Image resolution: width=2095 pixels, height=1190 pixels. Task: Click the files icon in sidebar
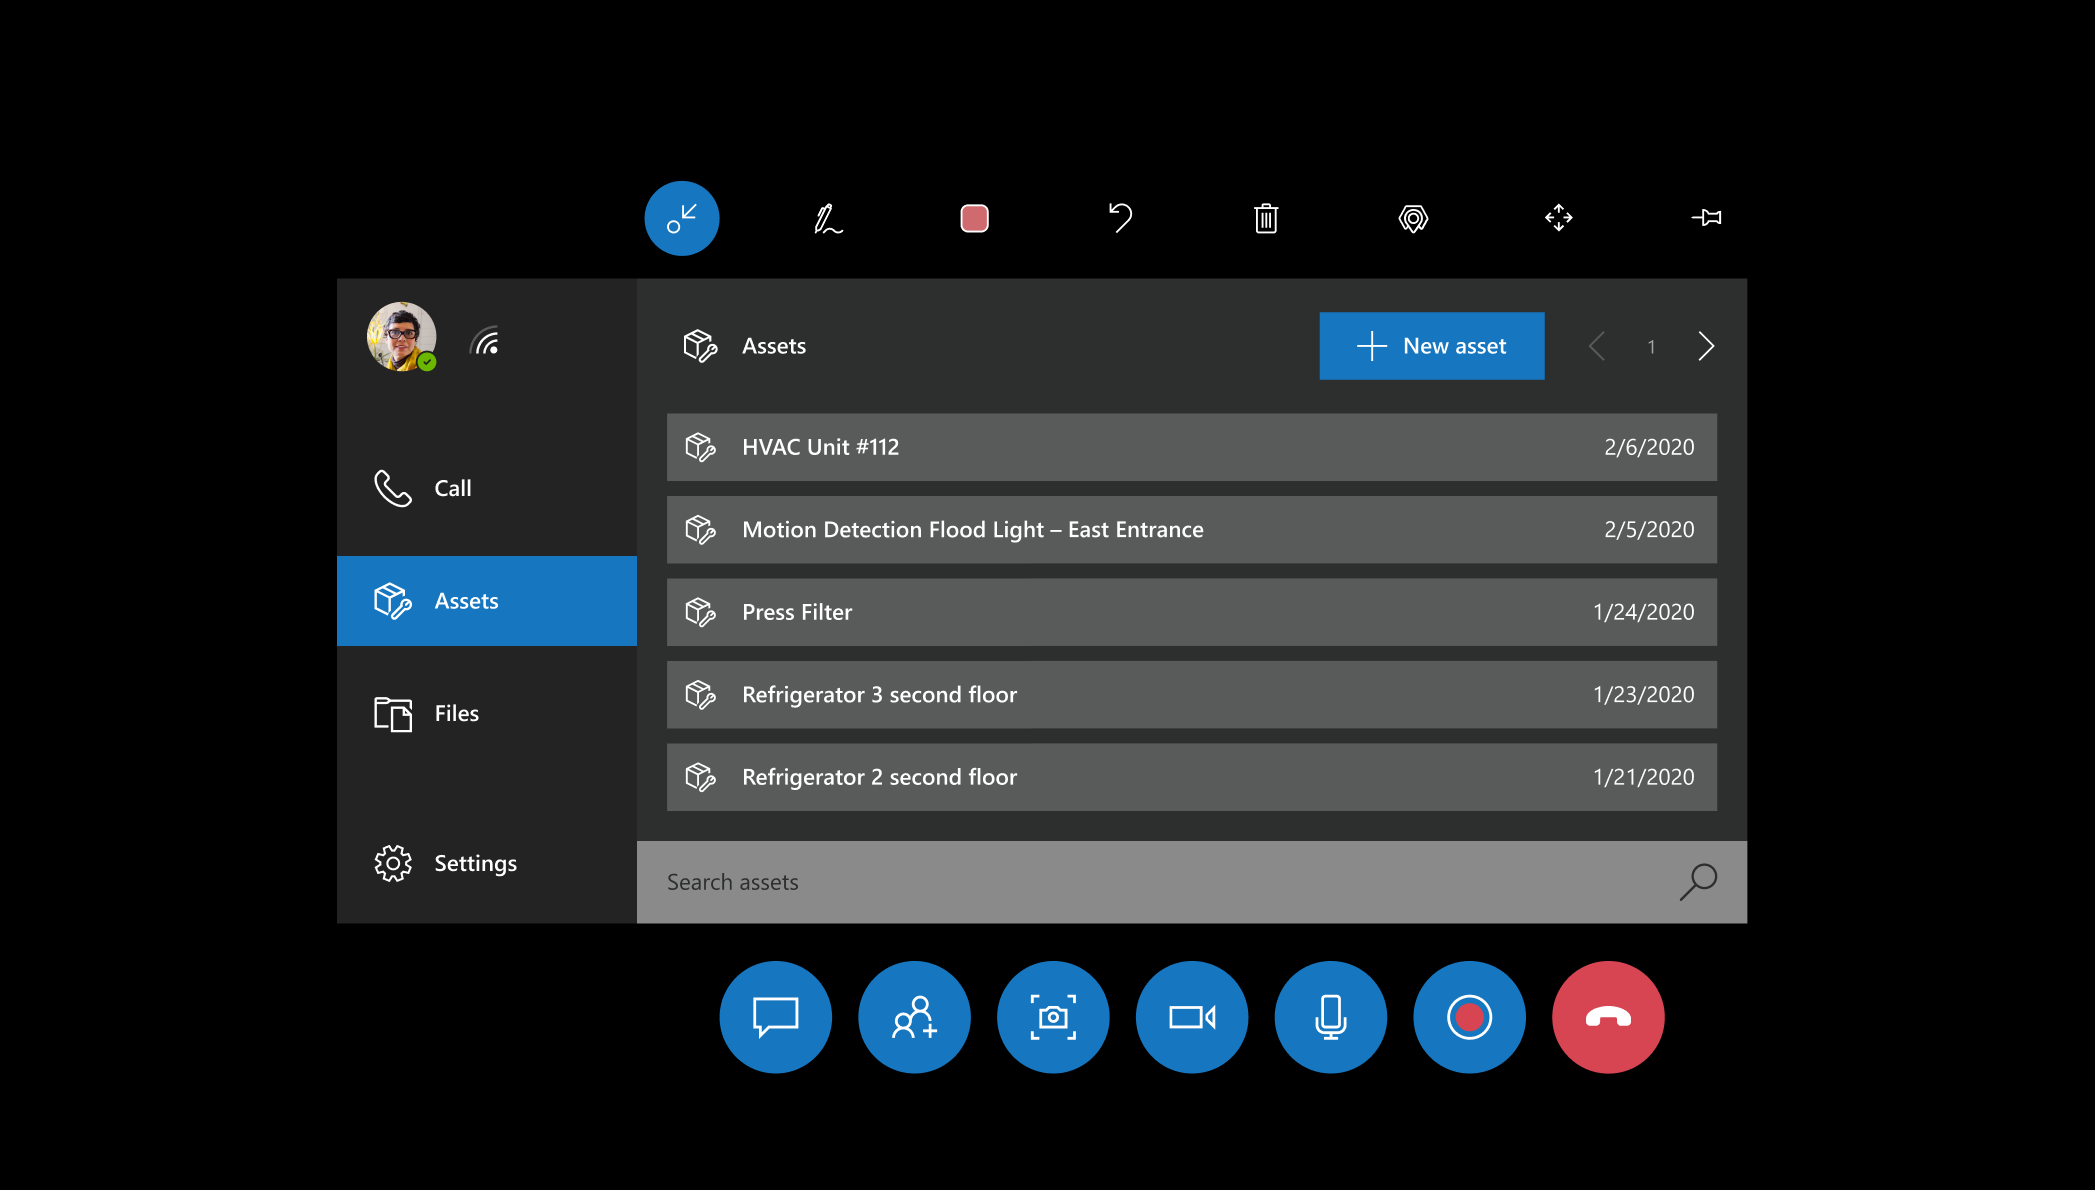[x=393, y=711]
